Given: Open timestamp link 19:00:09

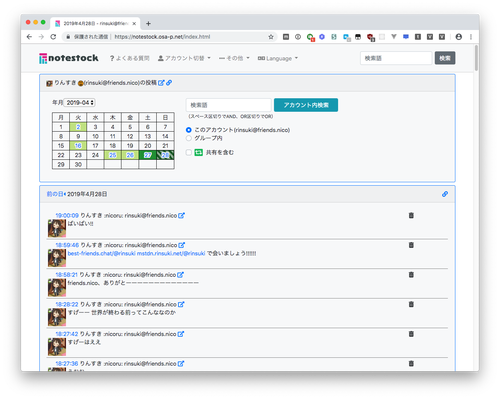Looking at the screenshot, I should tap(67, 216).
